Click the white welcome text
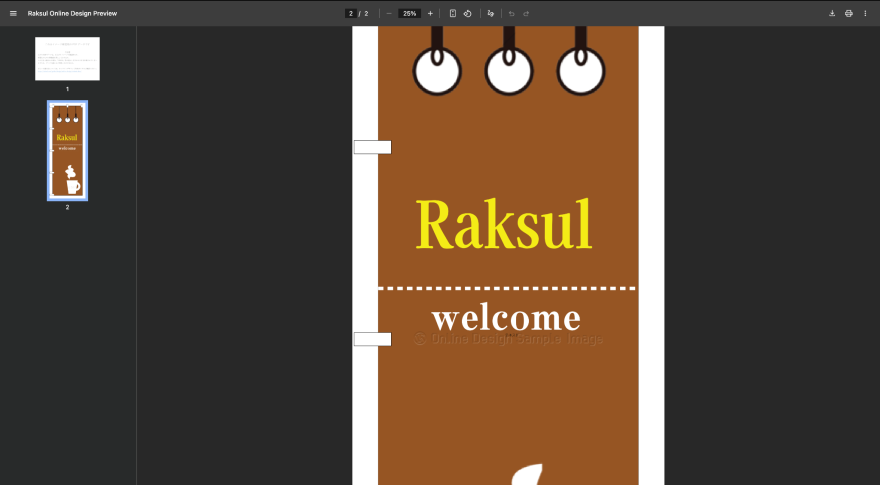Image resolution: width=880 pixels, height=485 pixels. click(x=505, y=318)
